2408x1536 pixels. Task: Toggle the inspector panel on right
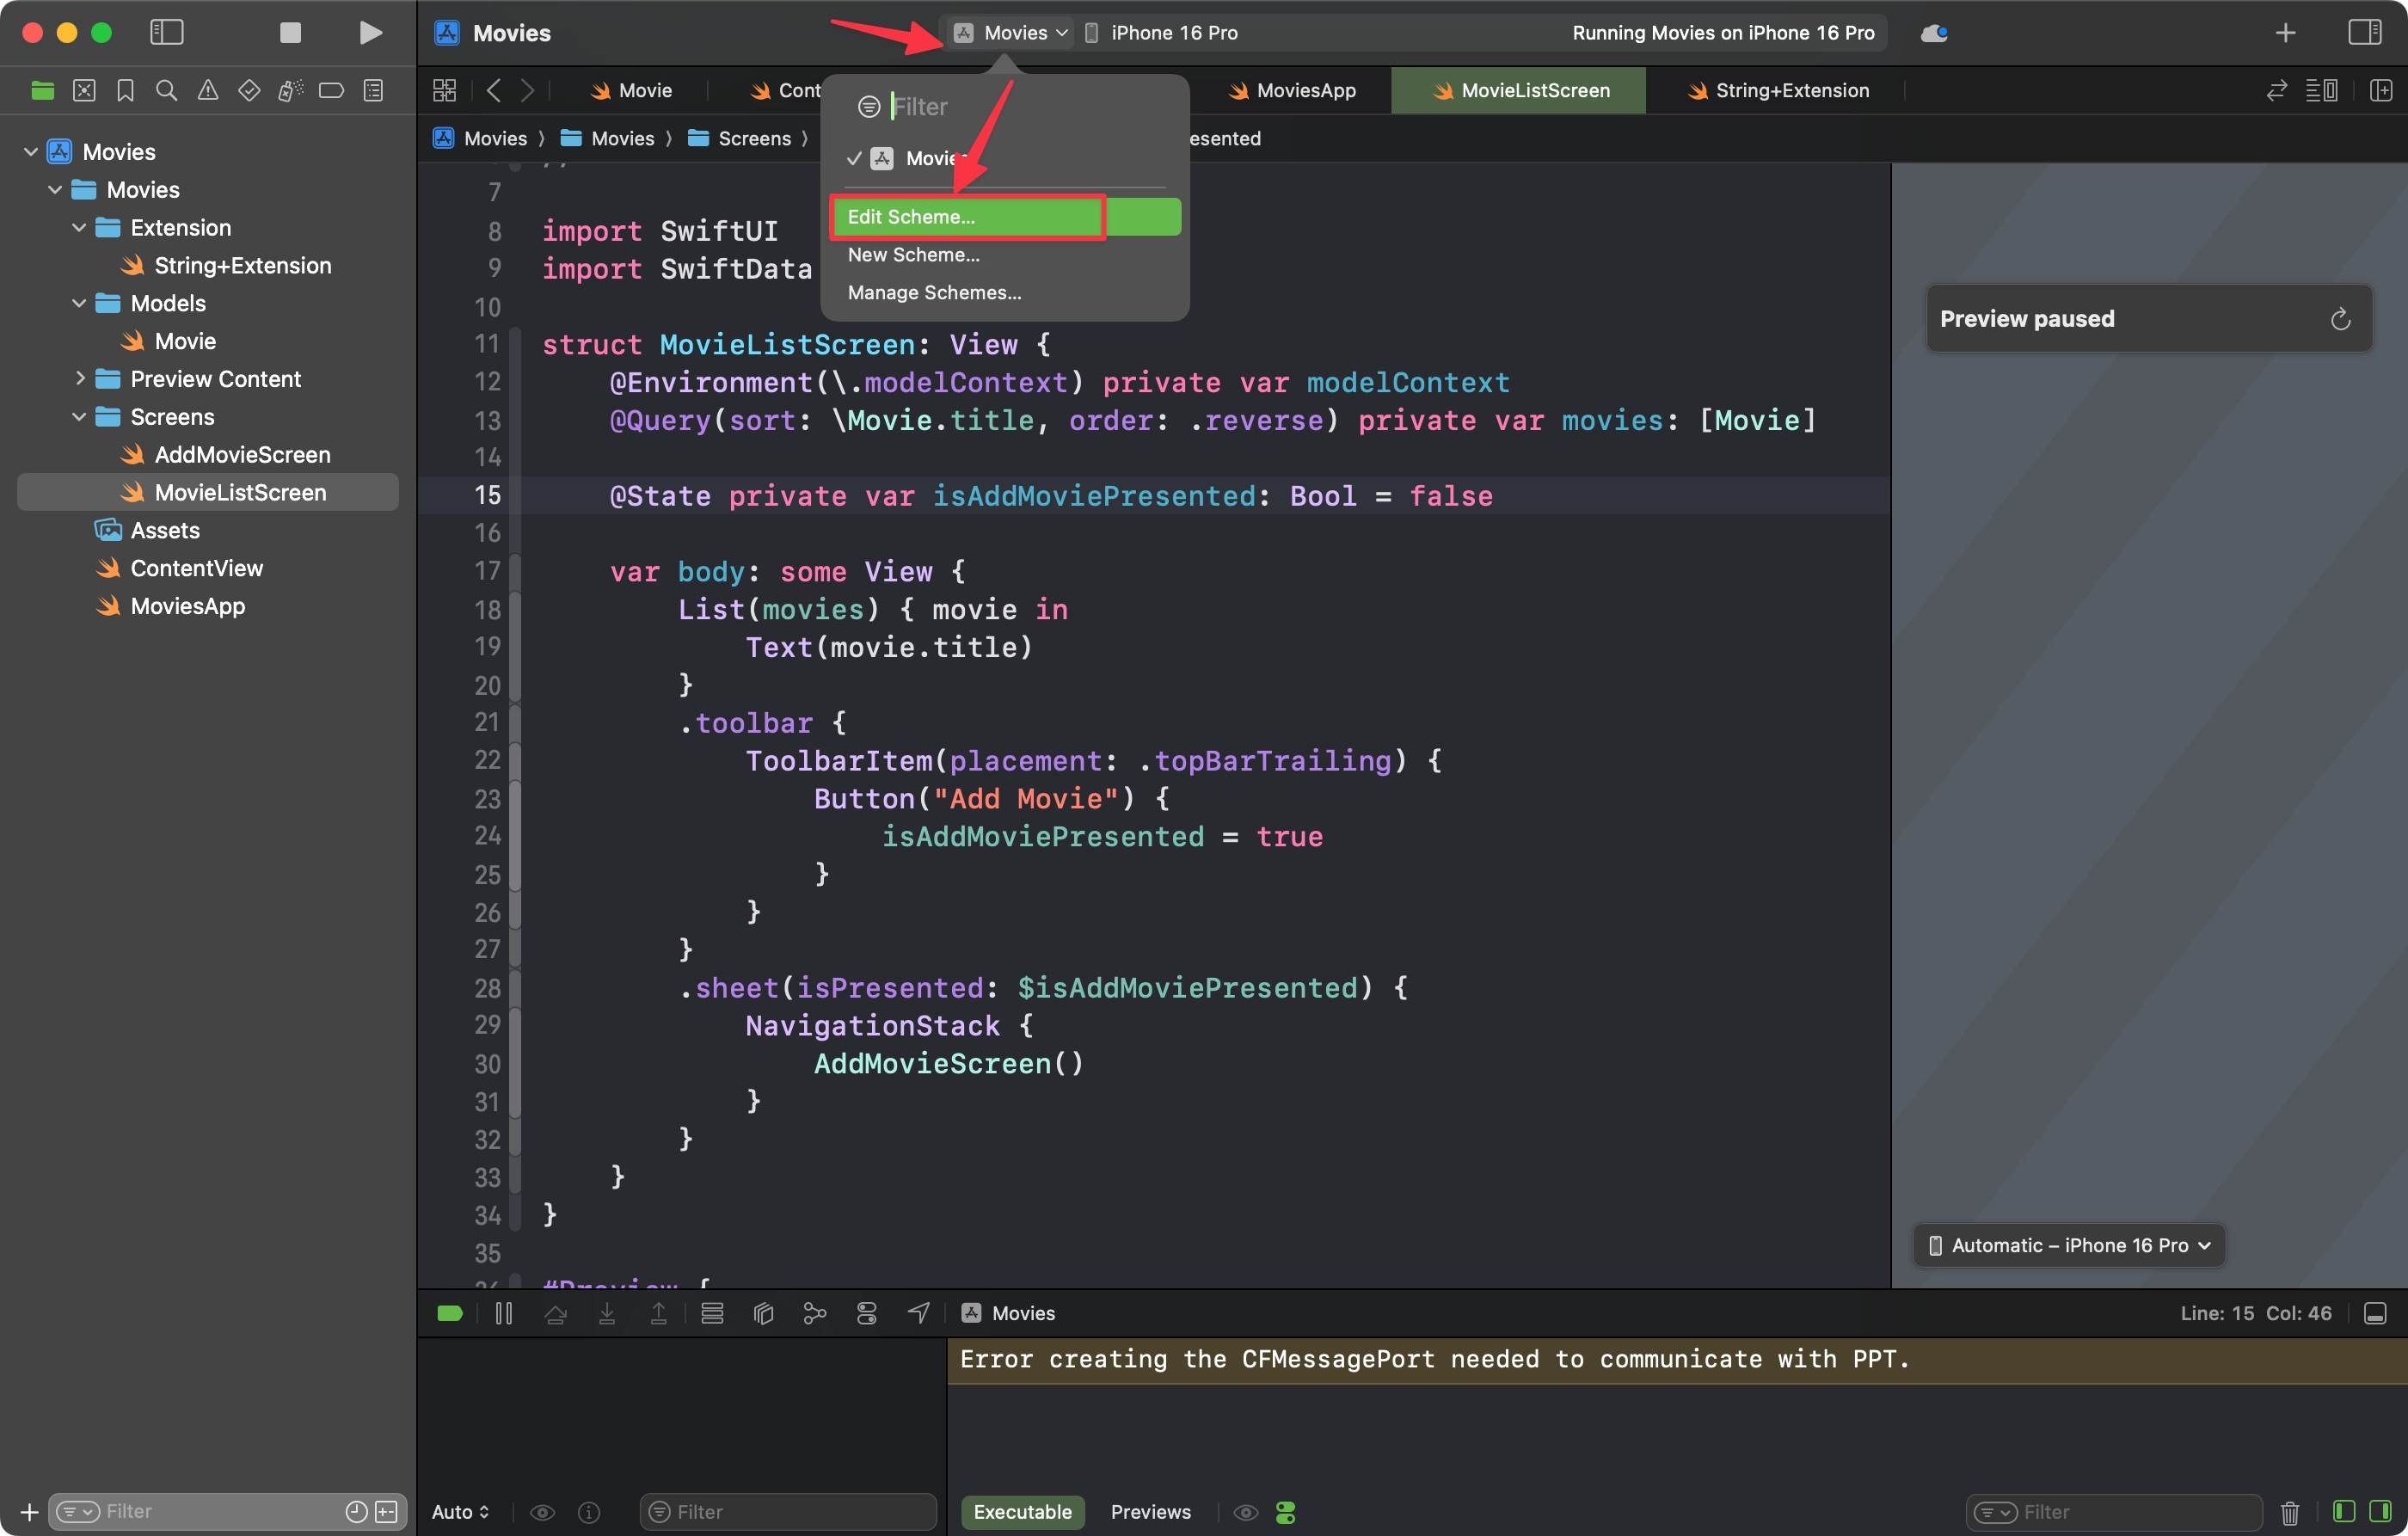[x=2364, y=33]
